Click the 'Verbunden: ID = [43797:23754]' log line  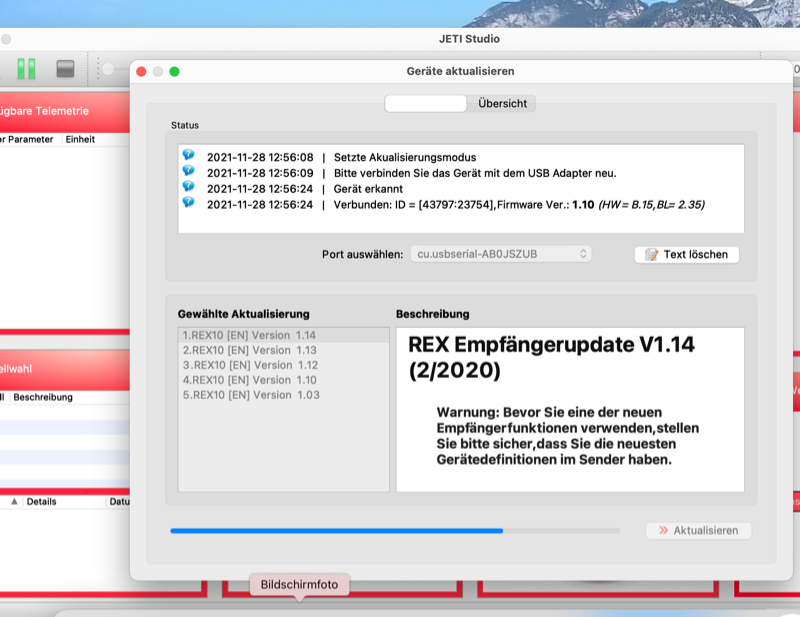point(456,205)
